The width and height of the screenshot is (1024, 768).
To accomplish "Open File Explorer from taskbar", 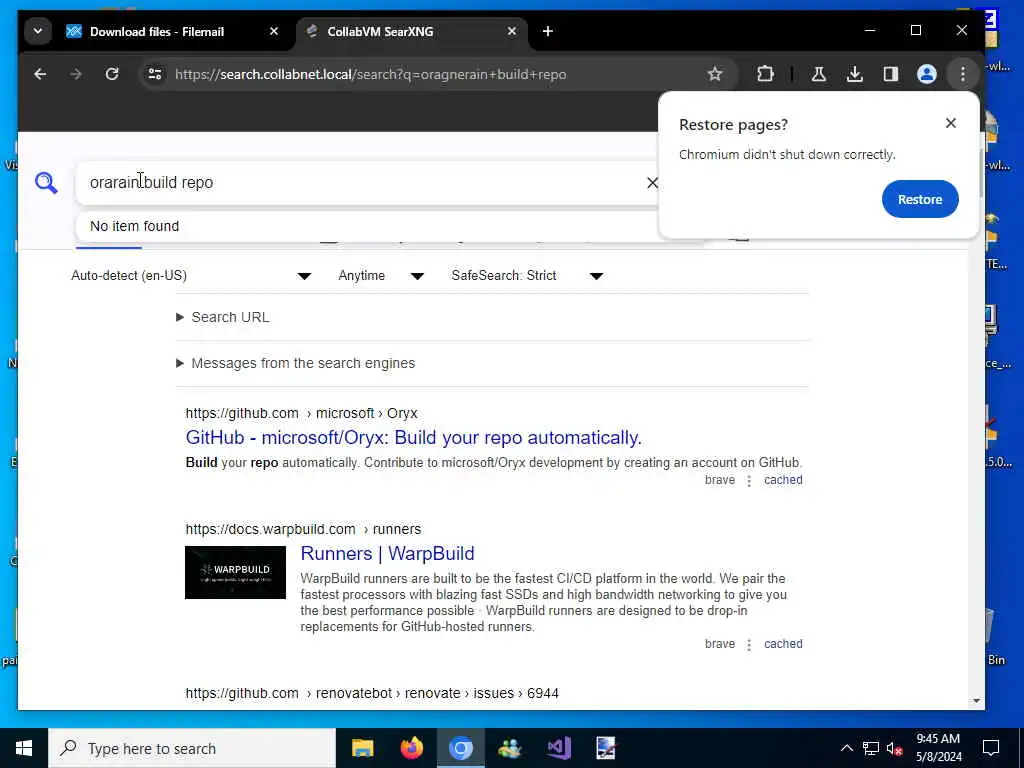I will (x=362, y=748).
